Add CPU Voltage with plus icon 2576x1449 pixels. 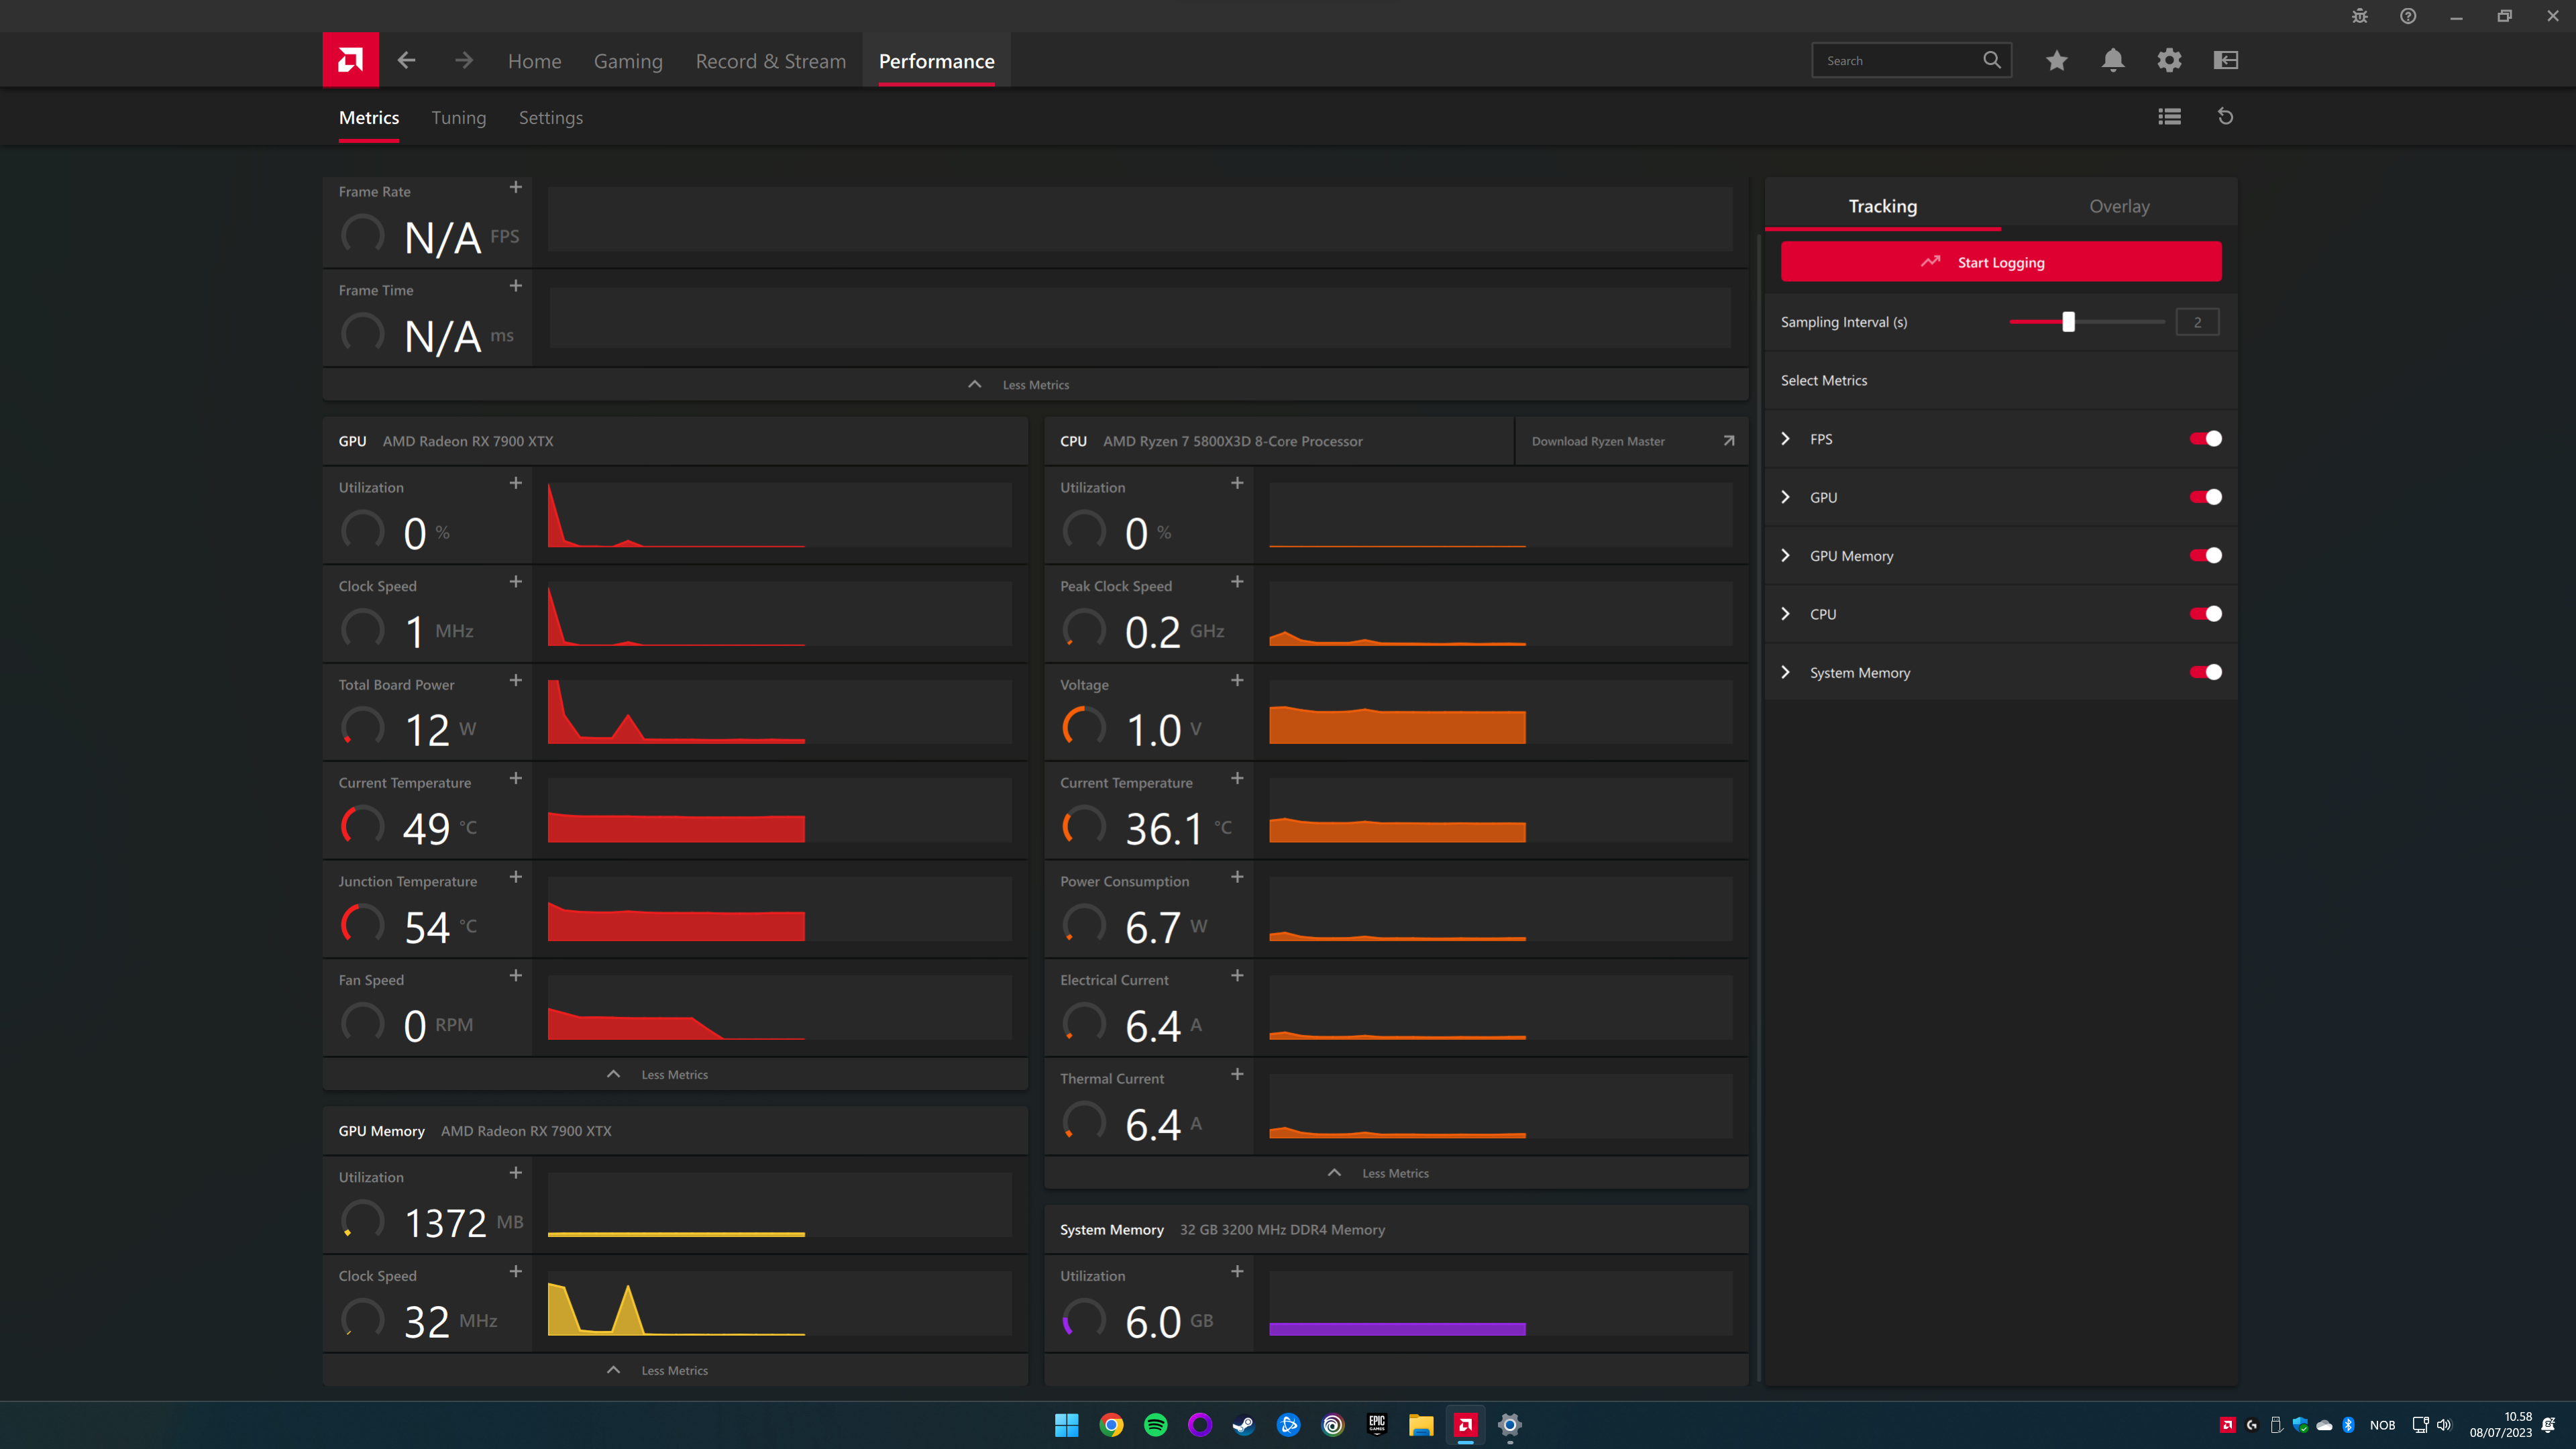(x=1237, y=680)
